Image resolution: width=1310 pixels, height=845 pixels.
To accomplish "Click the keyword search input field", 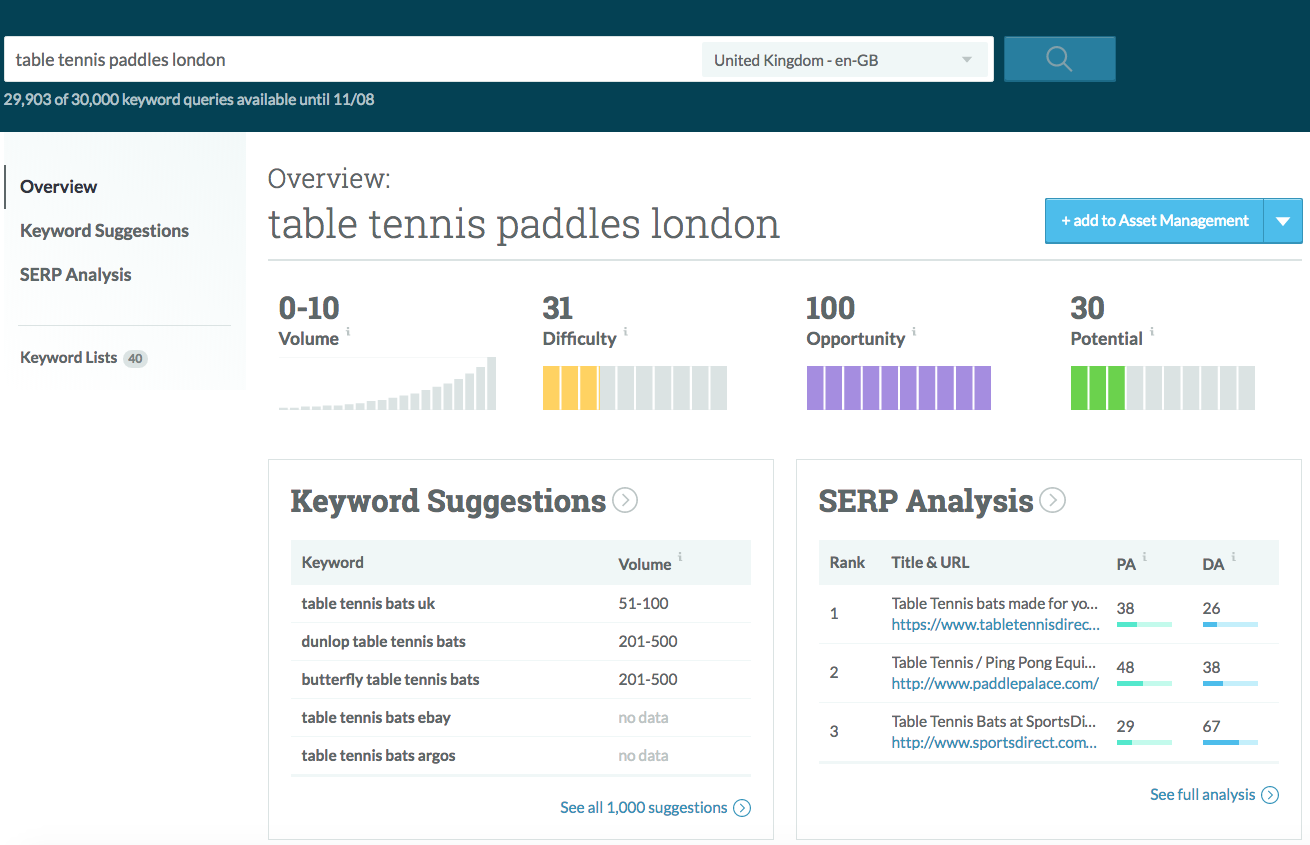I will click(350, 60).
